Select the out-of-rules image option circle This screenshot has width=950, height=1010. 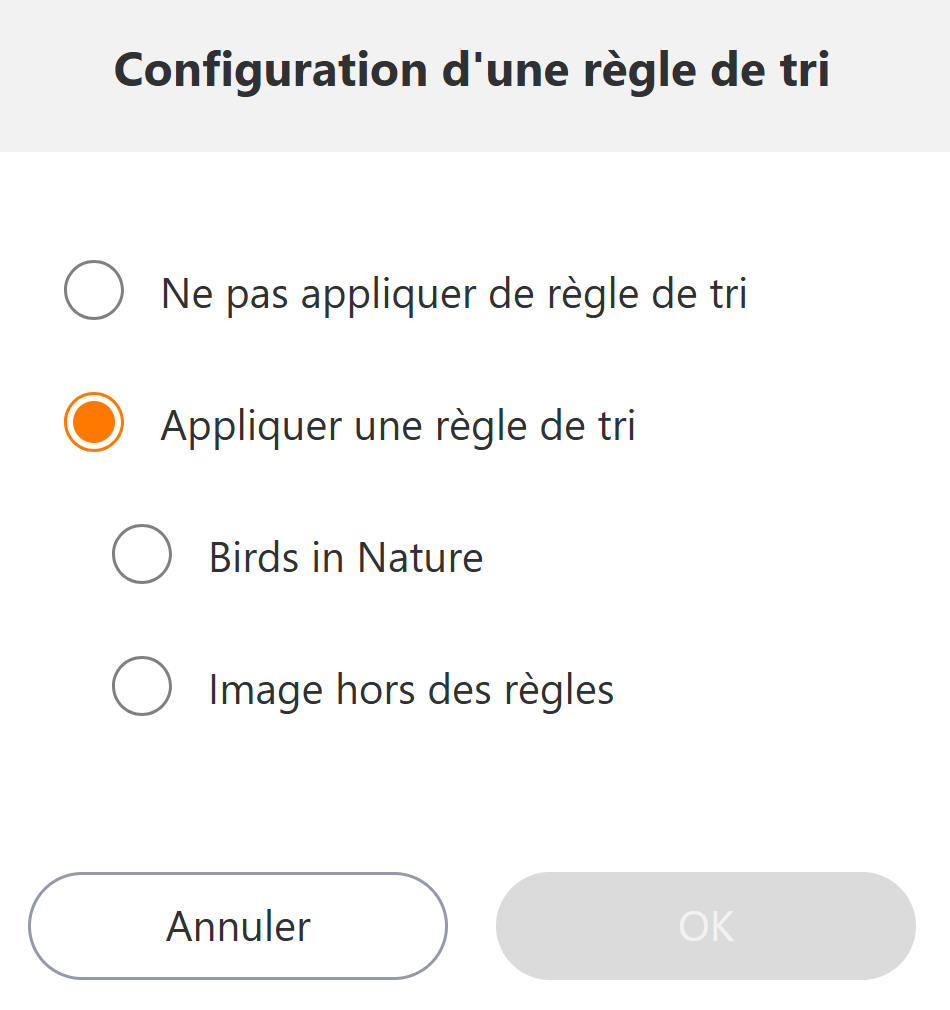pyautogui.click(x=142, y=686)
